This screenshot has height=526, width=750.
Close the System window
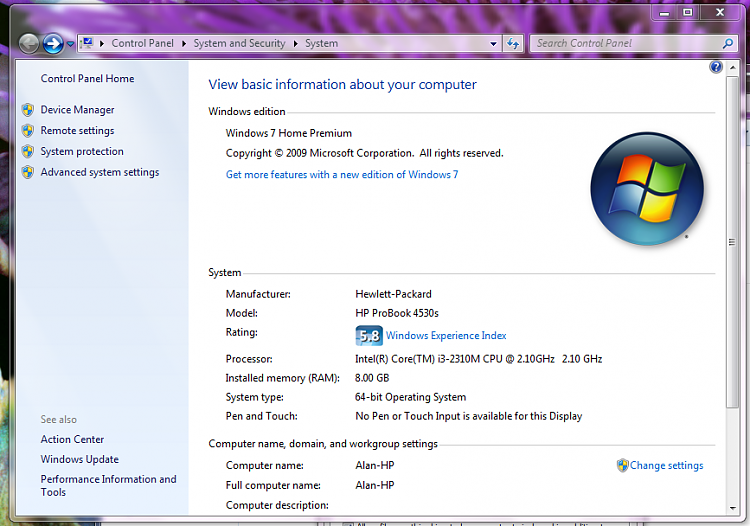[720, 12]
